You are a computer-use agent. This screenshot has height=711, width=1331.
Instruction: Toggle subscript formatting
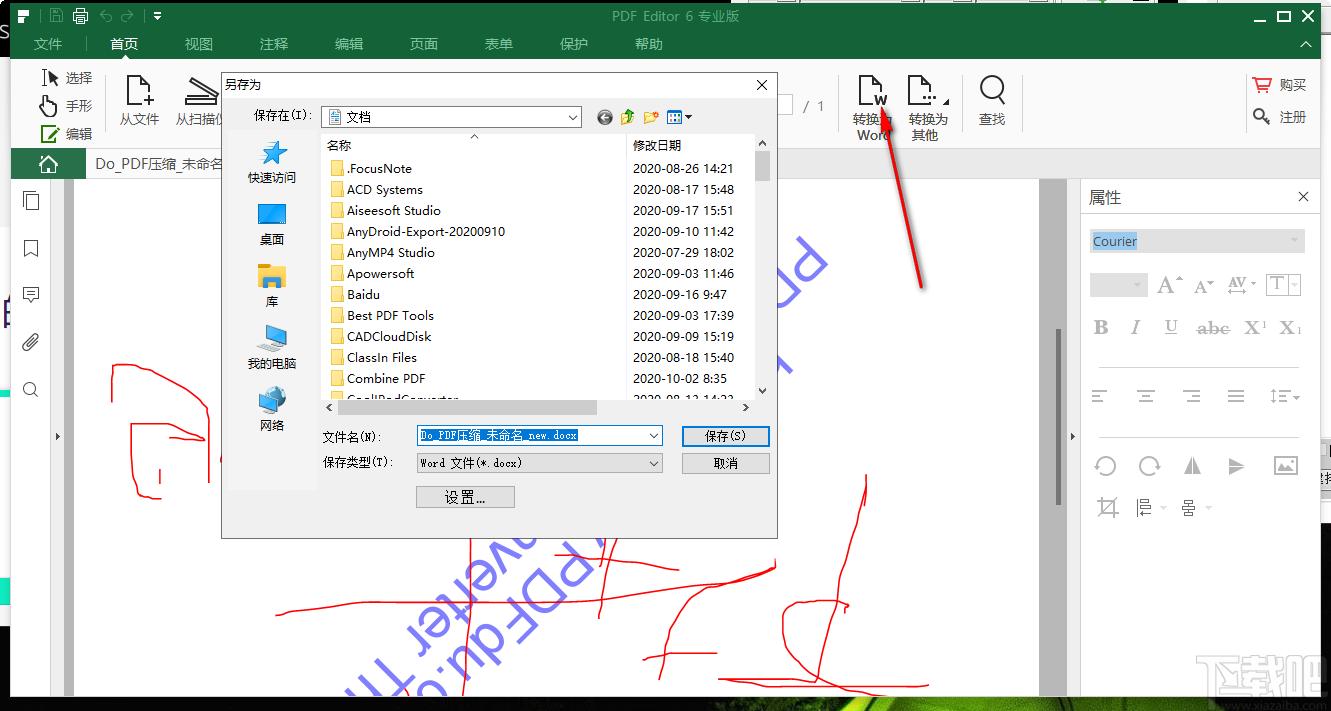pos(1290,327)
